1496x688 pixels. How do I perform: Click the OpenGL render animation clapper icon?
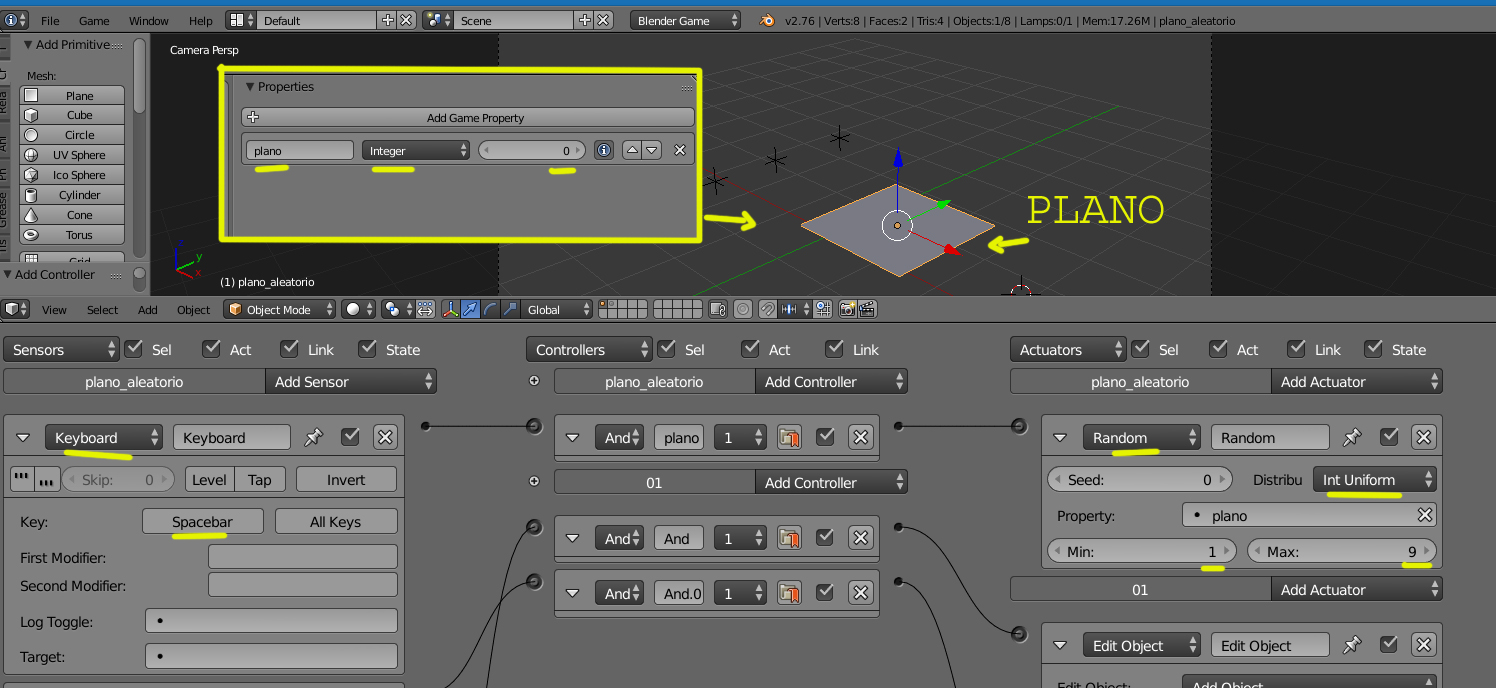coord(867,310)
